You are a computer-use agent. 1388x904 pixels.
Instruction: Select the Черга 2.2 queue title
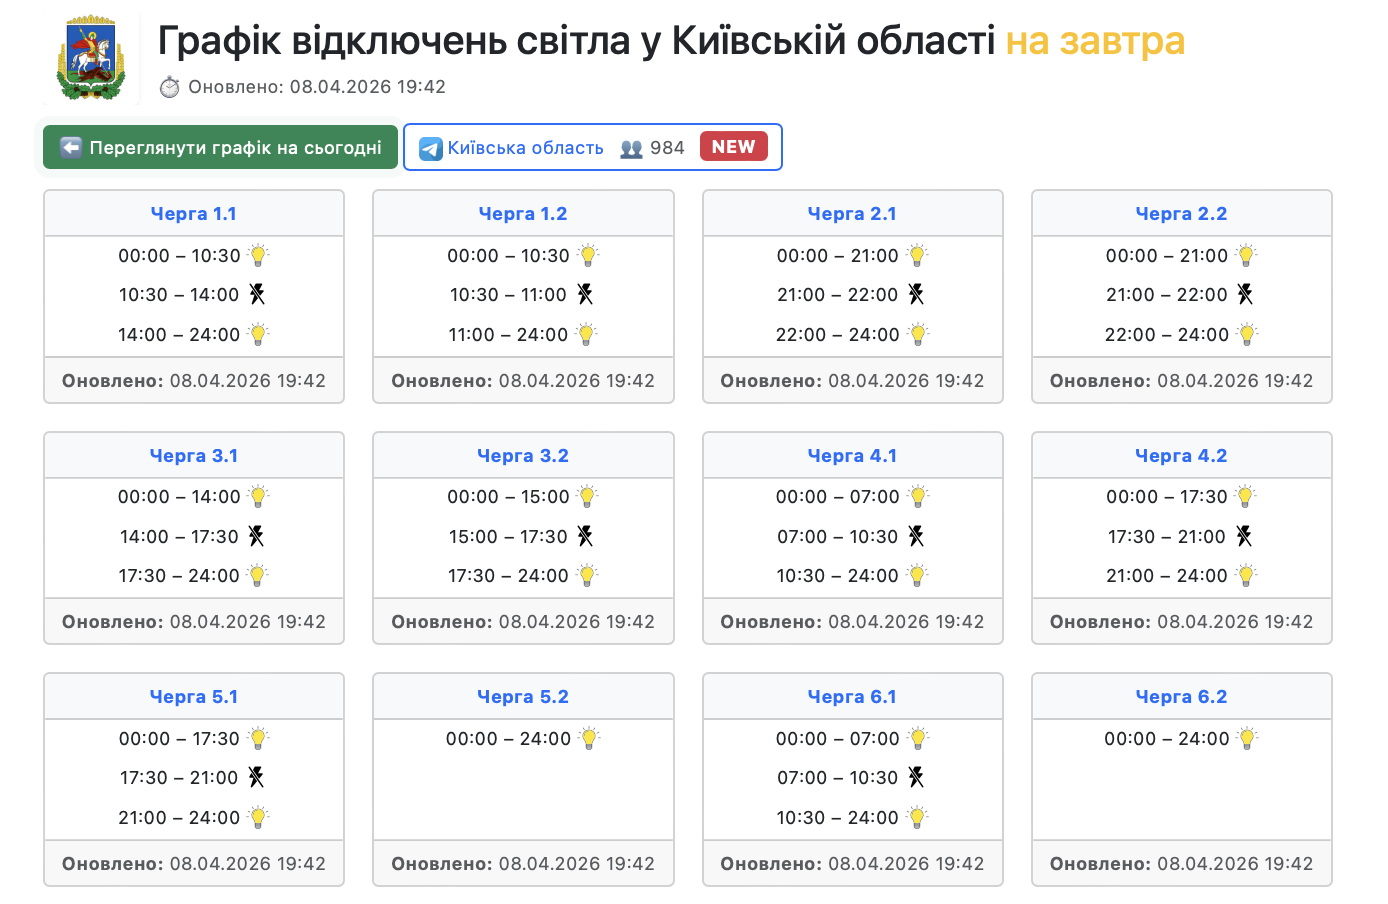[x=1181, y=214]
